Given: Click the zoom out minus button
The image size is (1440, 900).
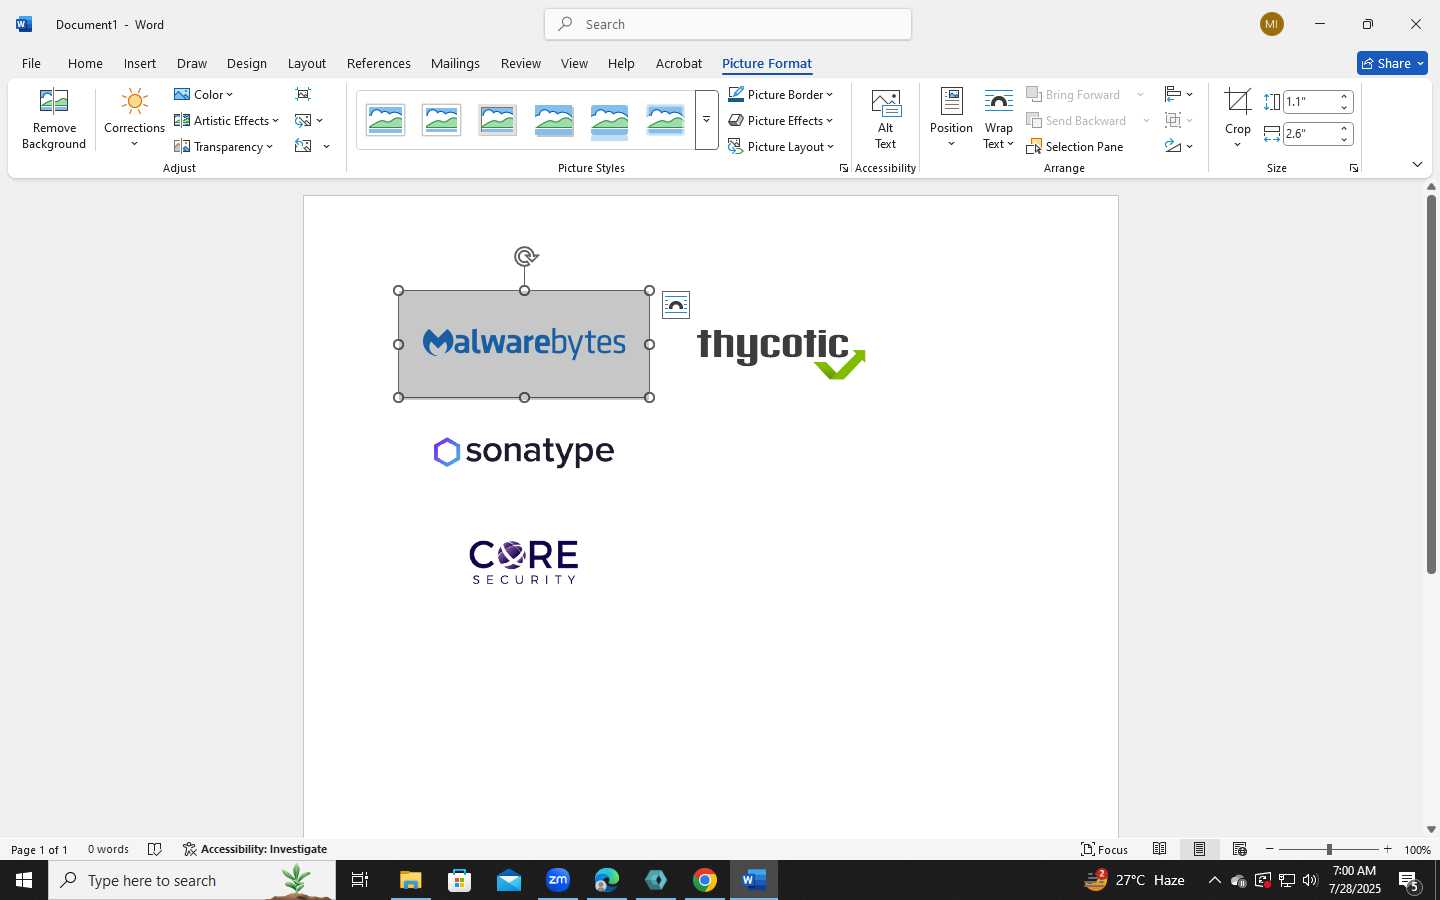Looking at the screenshot, I should coord(1270,849).
